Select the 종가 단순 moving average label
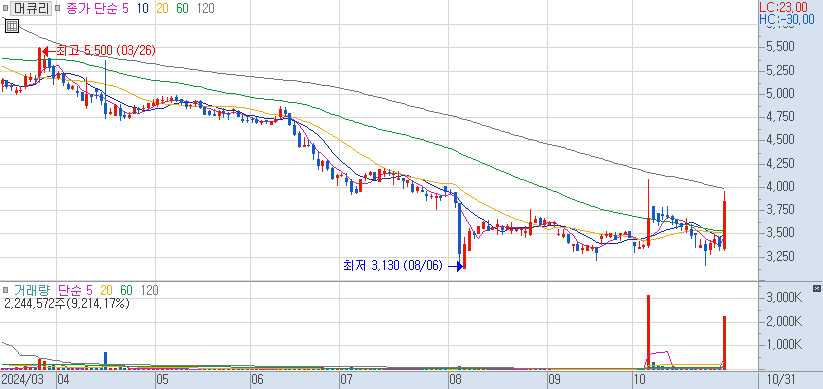 pyautogui.click(x=92, y=9)
